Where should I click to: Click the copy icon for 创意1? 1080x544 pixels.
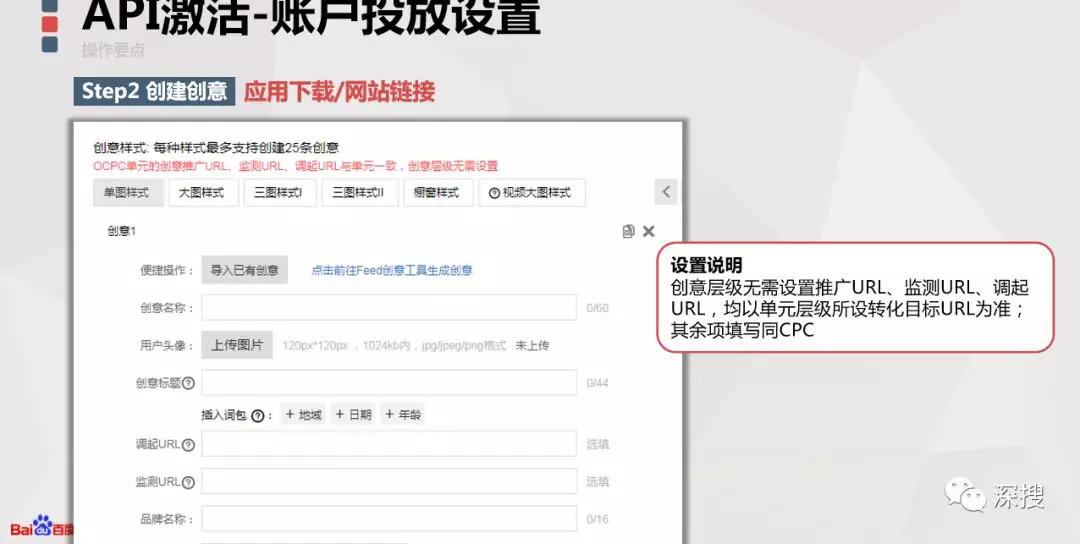point(628,231)
